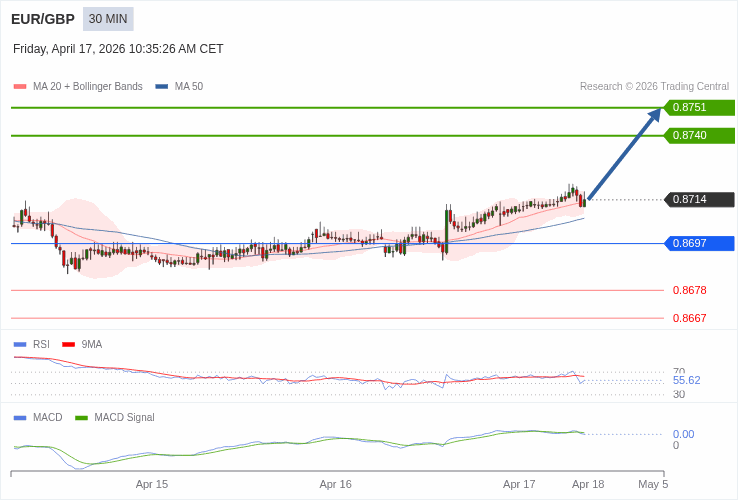This screenshot has height=500, width=738.
Task: Click the black 0.8714 current price tag
Action: click(699, 200)
